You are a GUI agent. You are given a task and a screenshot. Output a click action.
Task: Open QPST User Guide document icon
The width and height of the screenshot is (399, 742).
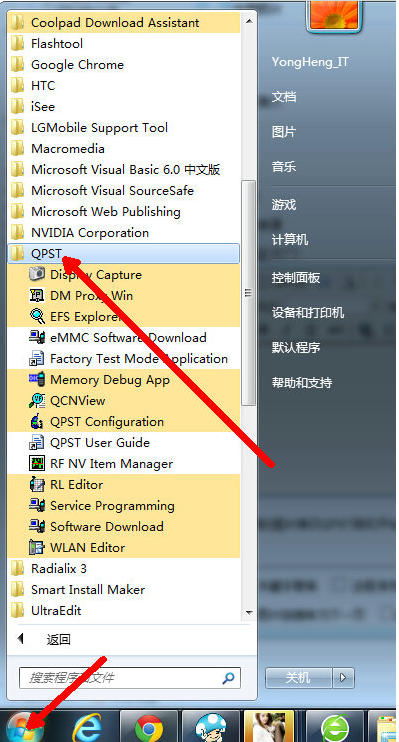[x=36, y=442]
